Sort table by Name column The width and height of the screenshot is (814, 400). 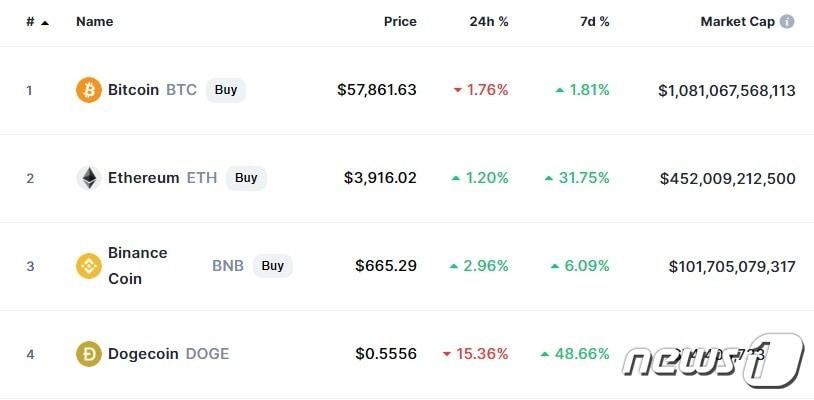tap(94, 22)
